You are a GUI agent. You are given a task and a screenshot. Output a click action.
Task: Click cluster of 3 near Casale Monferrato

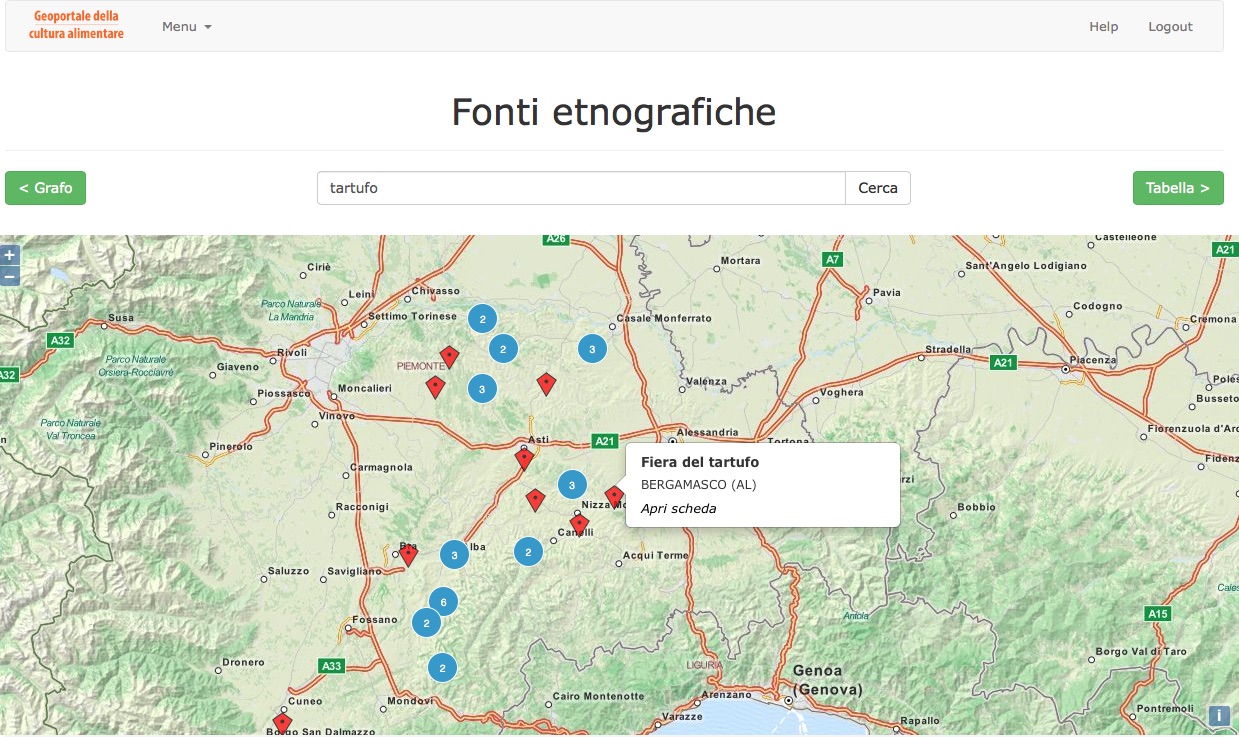point(593,349)
